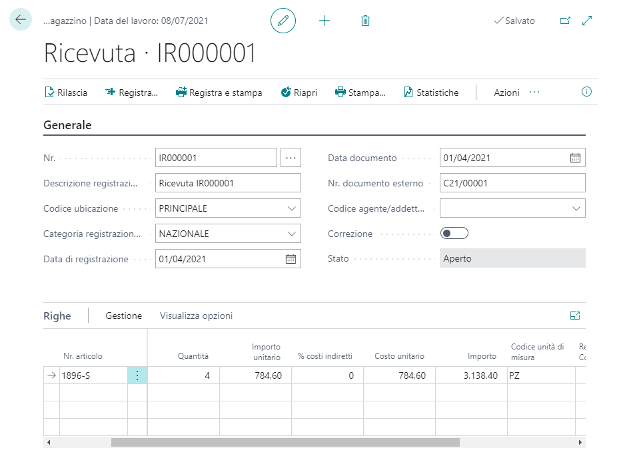Click Importo unitario cell 784,60
Viewport: 644px width, 452px height.
pyautogui.click(x=255, y=375)
